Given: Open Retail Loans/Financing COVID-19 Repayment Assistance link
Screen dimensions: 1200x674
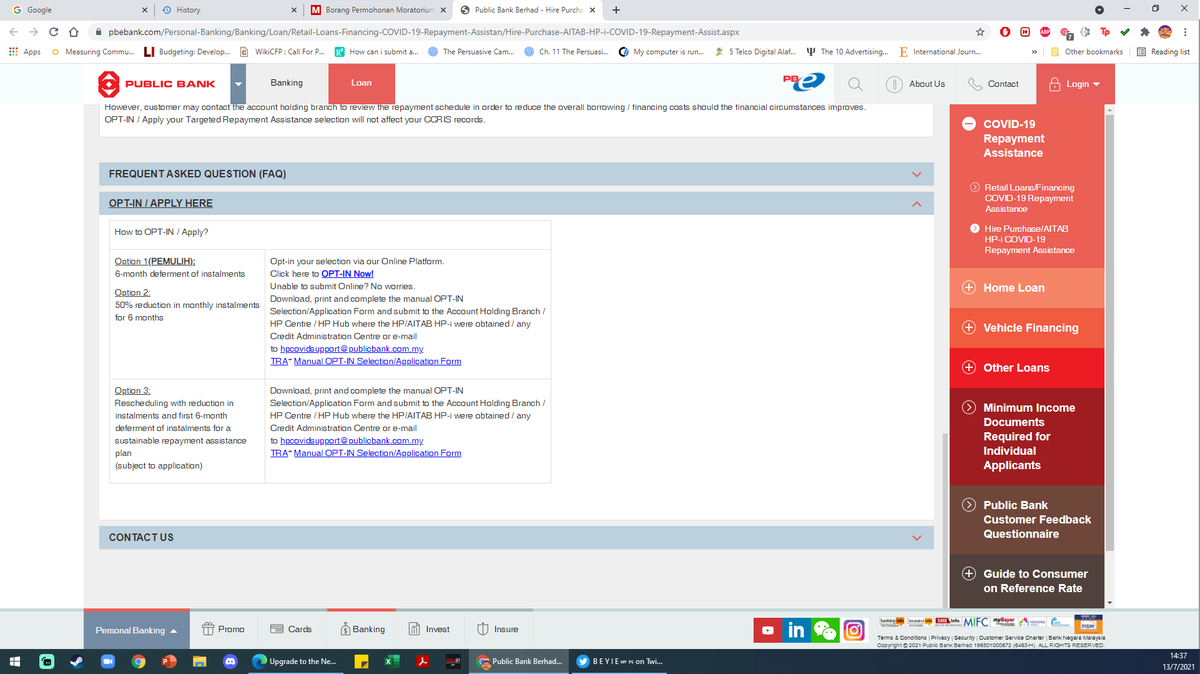Looking at the screenshot, I should click(x=1029, y=198).
